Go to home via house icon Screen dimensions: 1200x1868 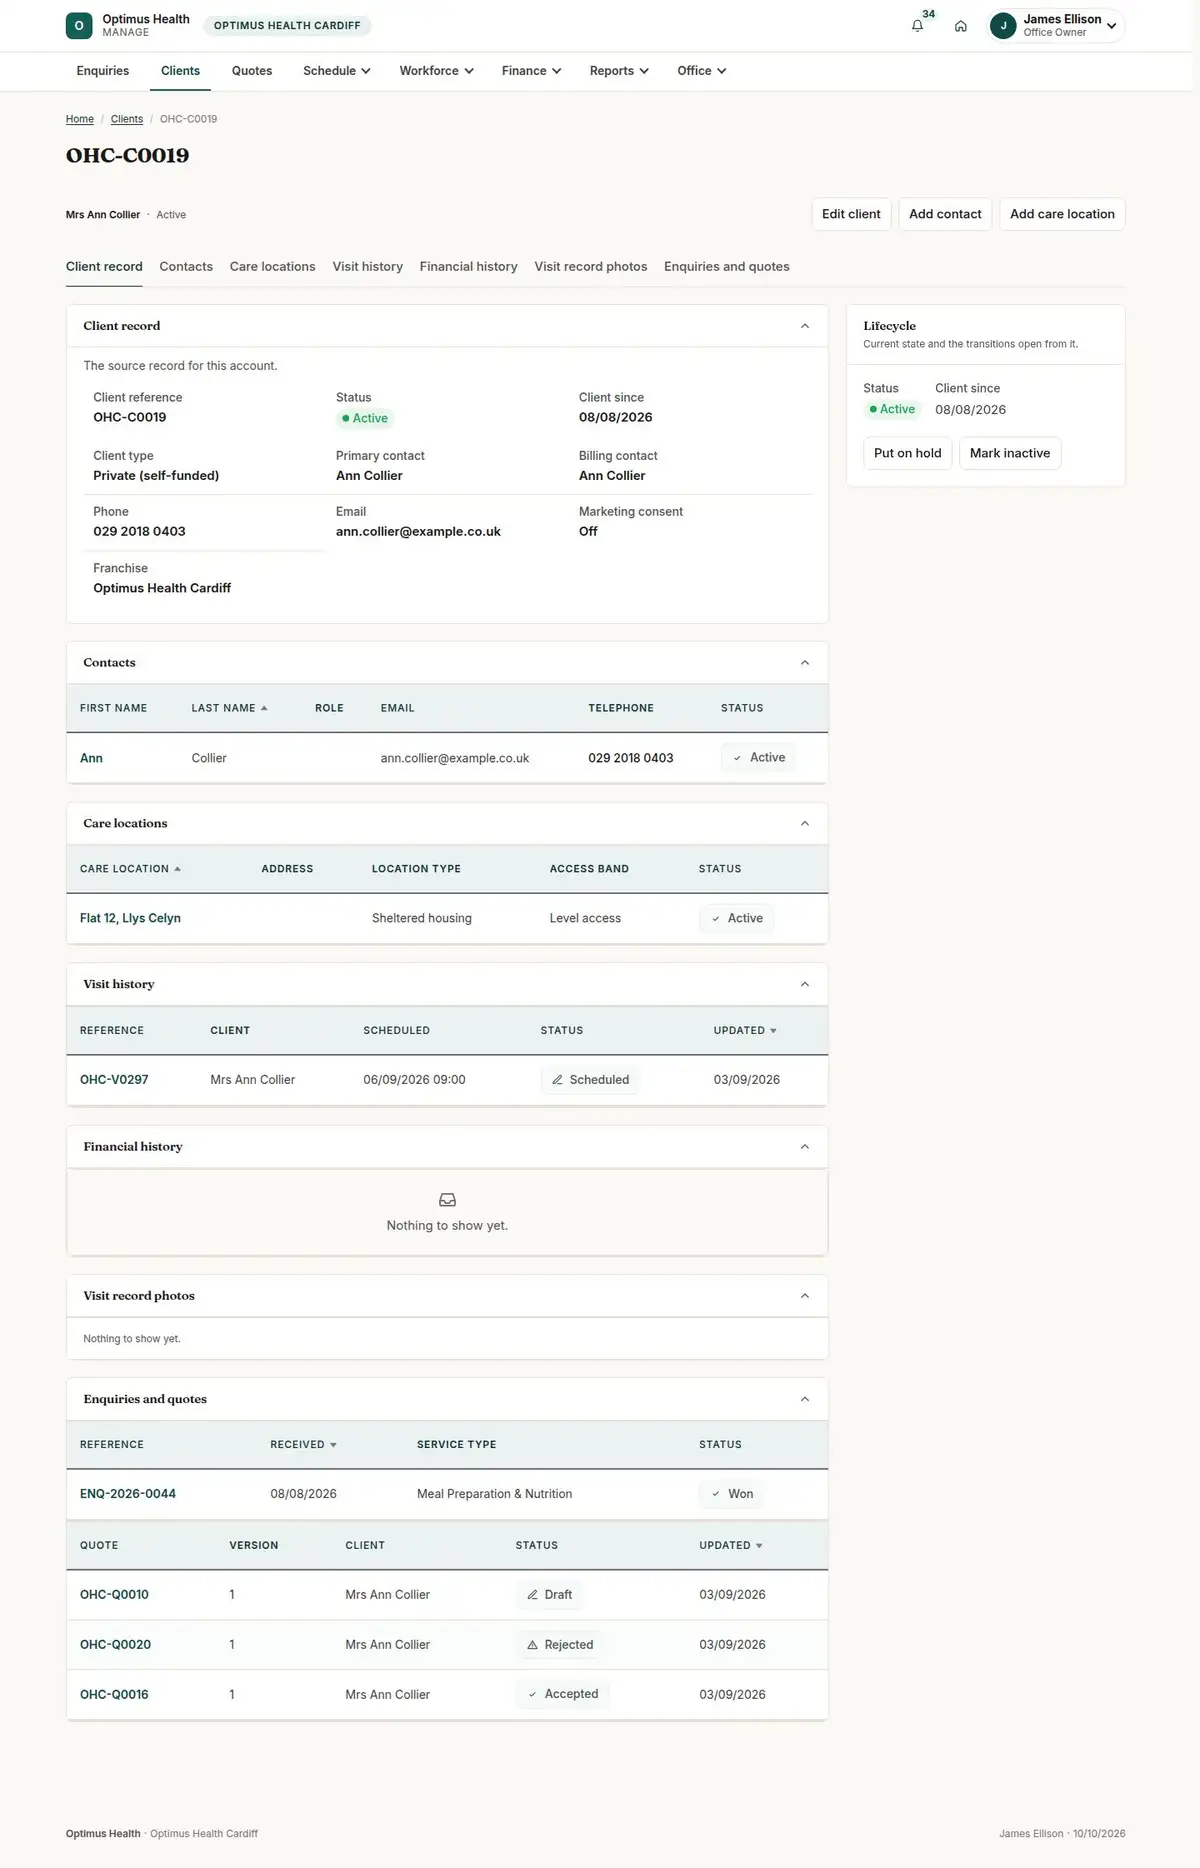(x=960, y=26)
